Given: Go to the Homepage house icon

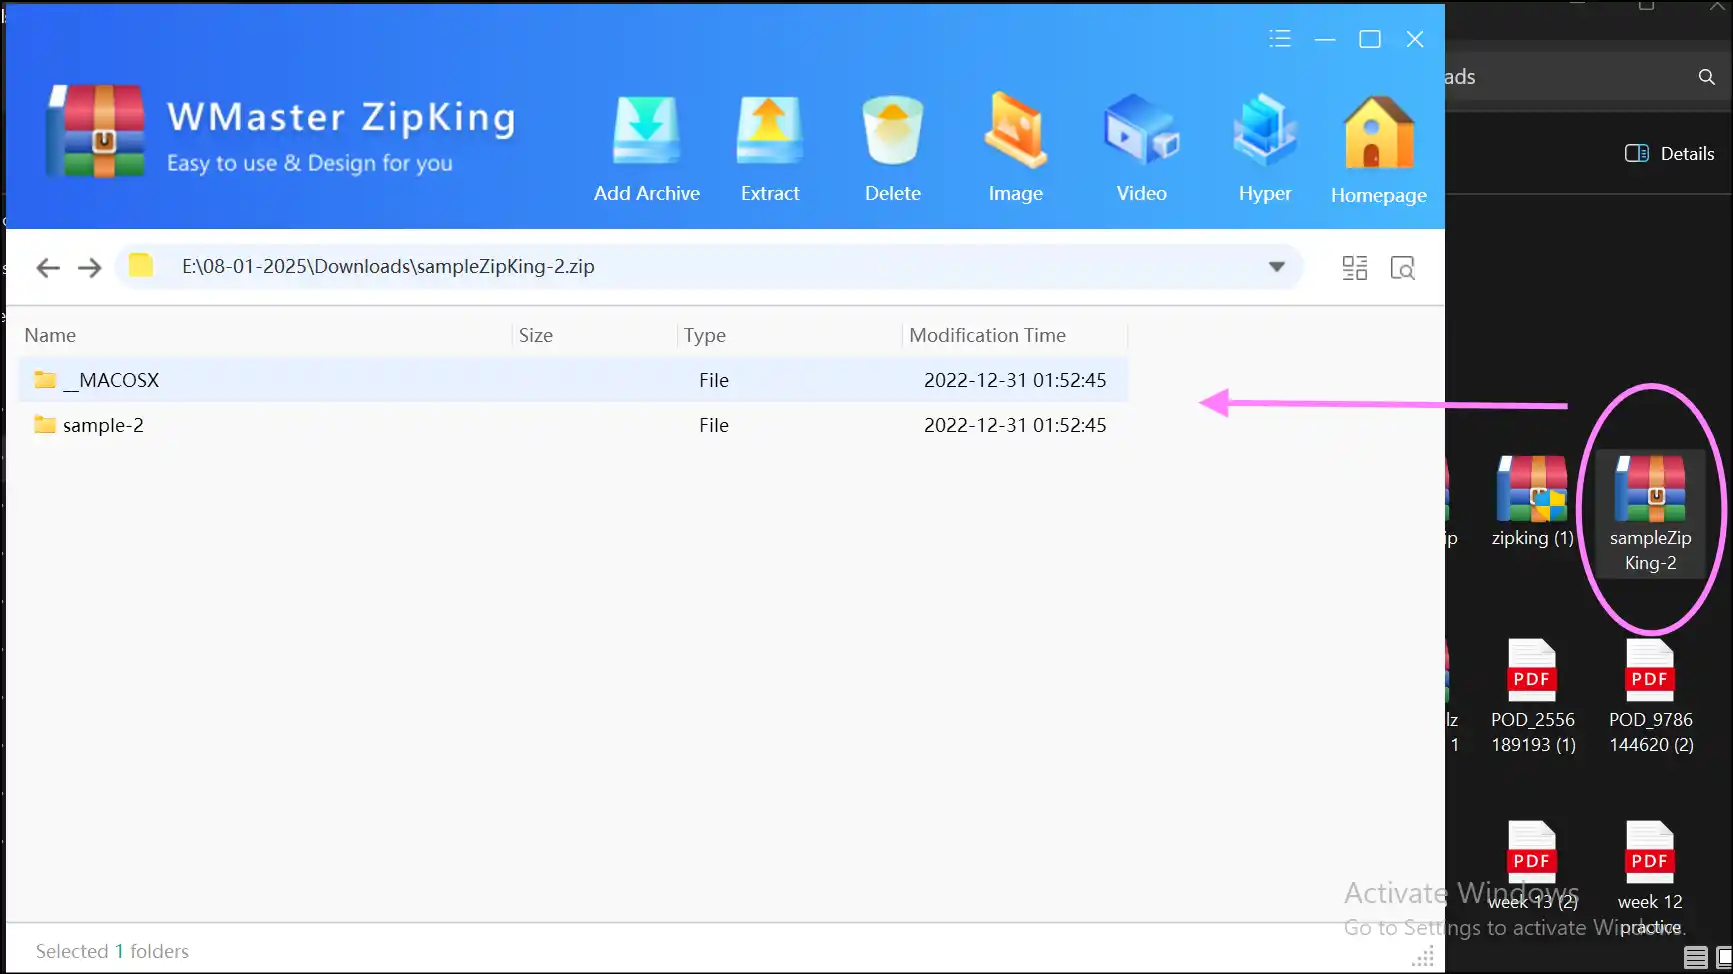Looking at the screenshot, I should point(1379,132).
